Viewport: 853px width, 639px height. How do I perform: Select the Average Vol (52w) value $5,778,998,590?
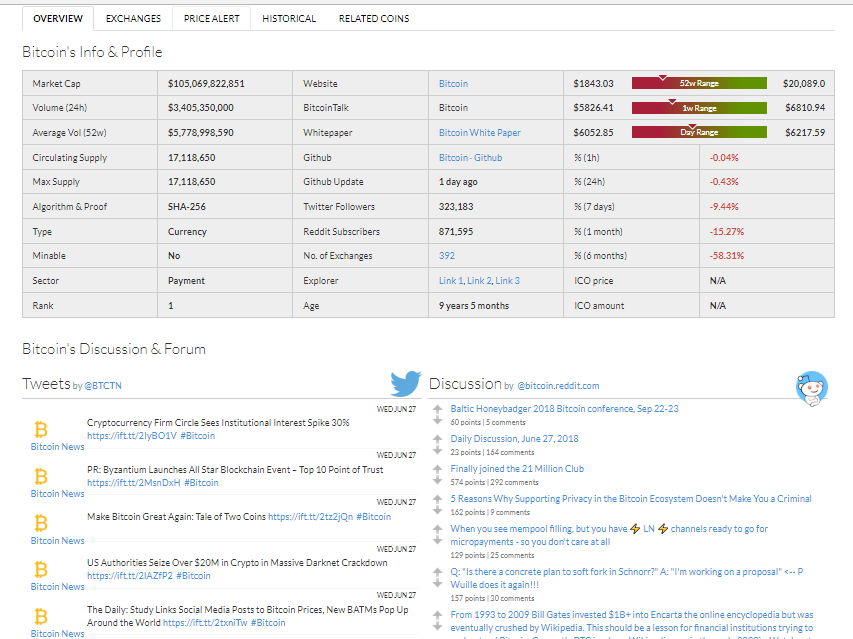point(201,133)
